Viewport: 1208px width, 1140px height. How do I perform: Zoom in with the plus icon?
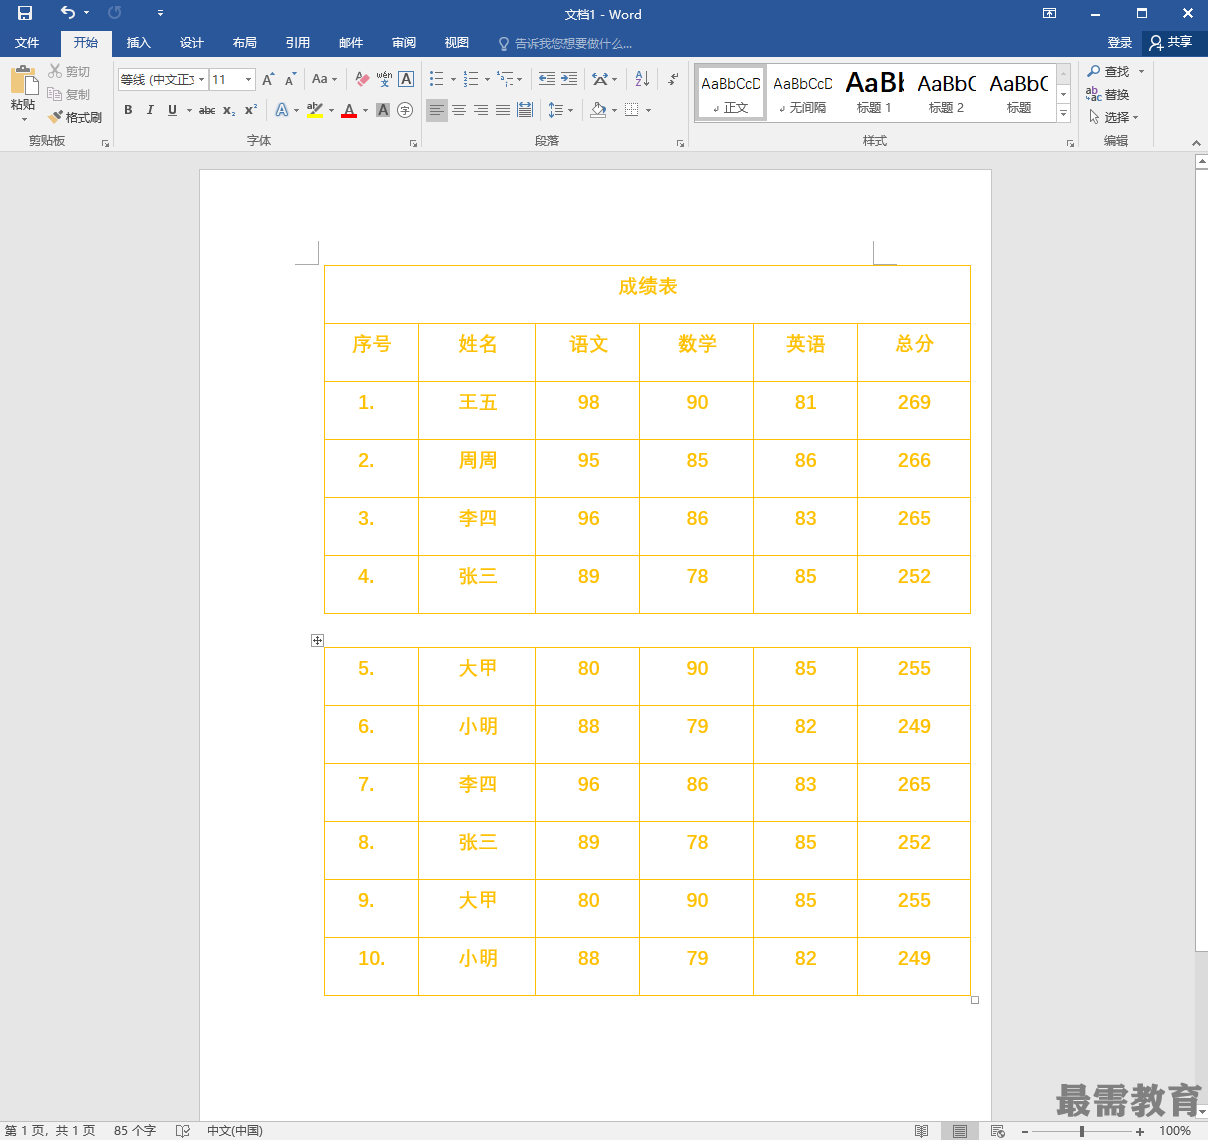[x=1140, y=1131]
